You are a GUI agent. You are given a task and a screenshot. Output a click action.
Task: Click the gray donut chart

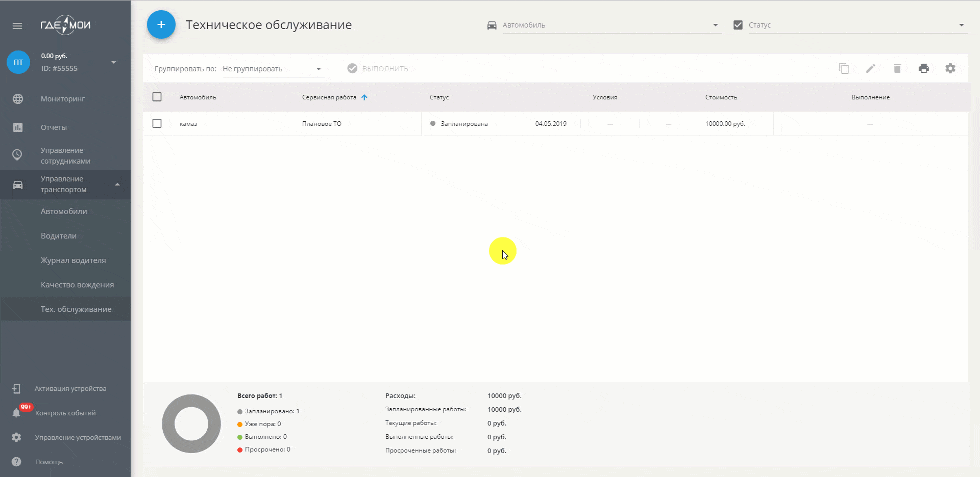(191, 424)
